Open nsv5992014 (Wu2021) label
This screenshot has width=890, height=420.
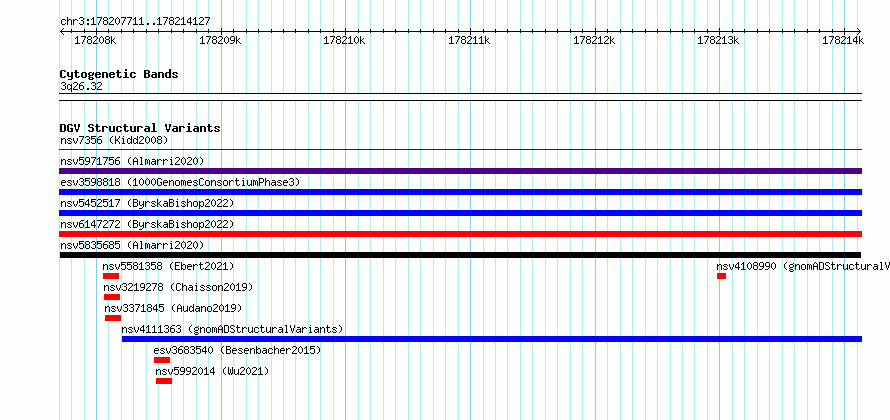pyautogui.click(x=212, y=371)
